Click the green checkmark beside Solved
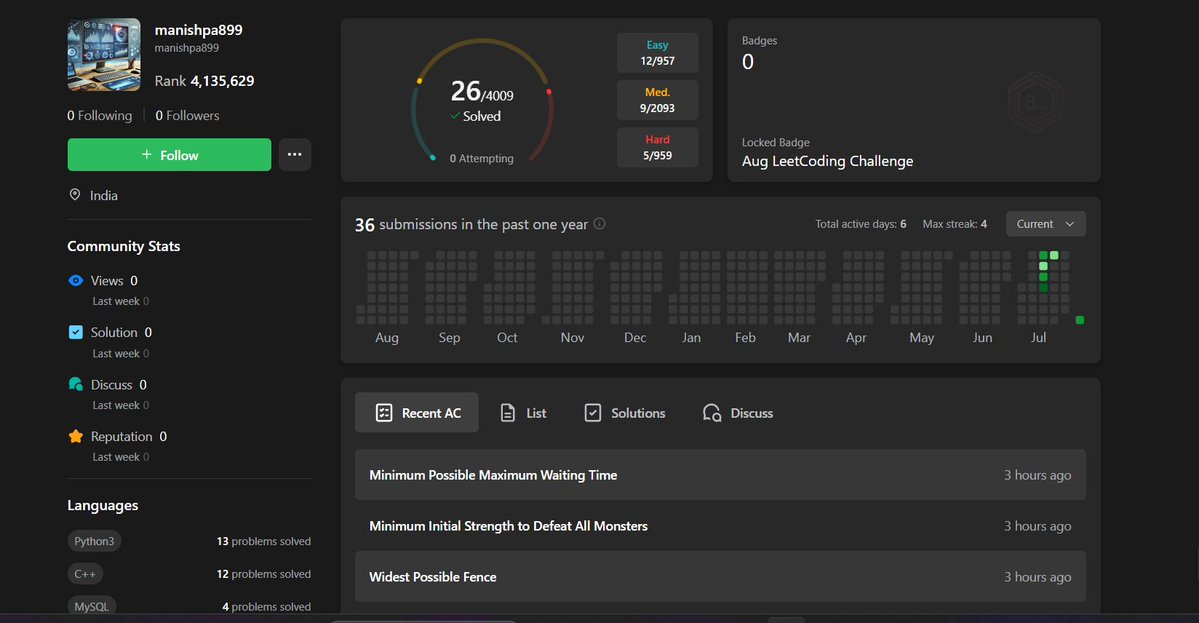The width and height of the screenshot is (1199, 623). pyautogui.click(x=455, y=116)
